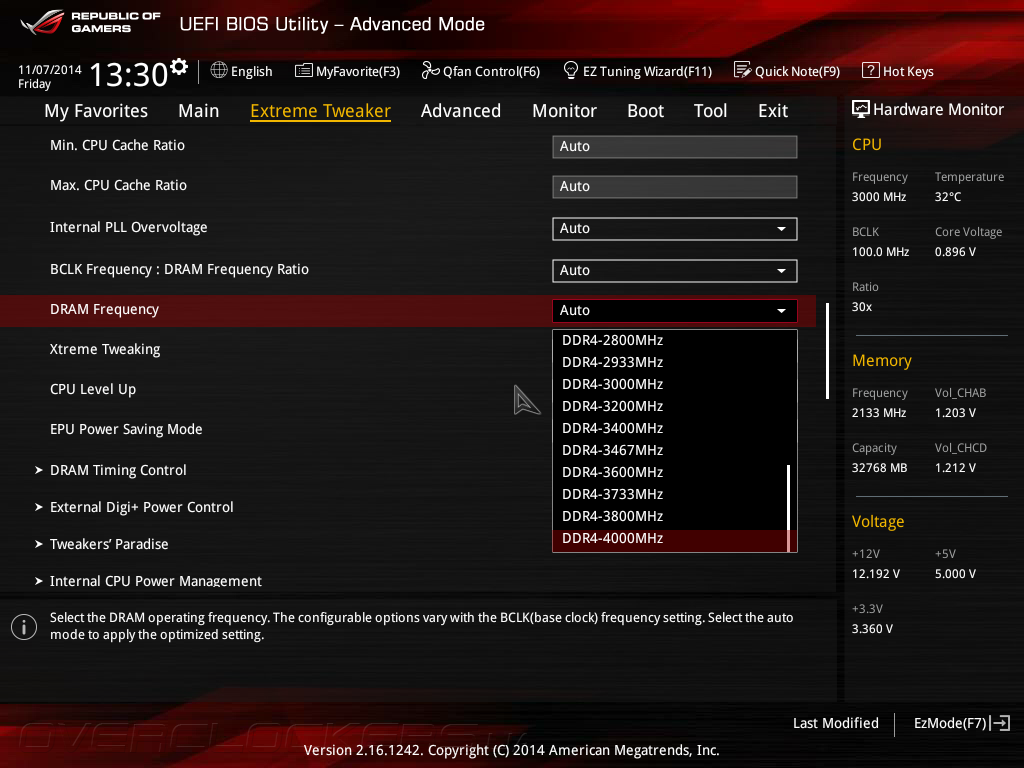Switch to My Favorites tab
The image size is (1024, 768).
click(96, 111)
